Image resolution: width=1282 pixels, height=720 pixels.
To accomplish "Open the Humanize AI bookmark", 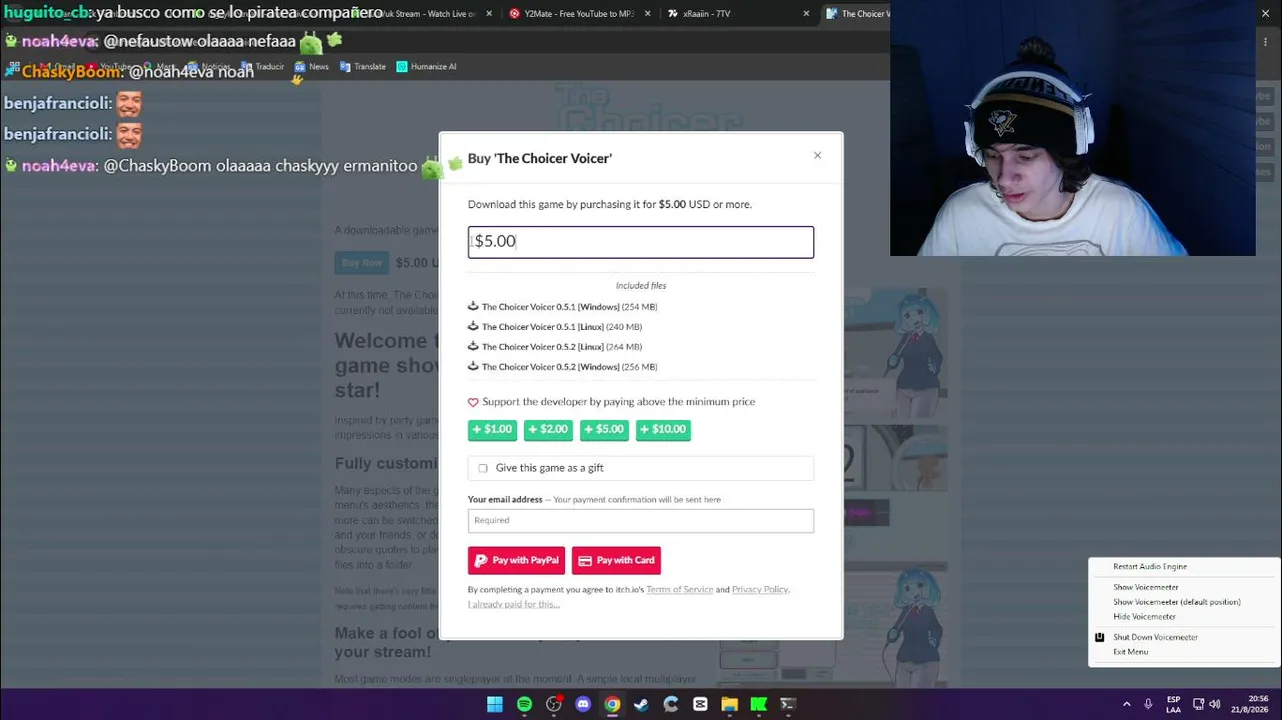I will coord(427,67).
